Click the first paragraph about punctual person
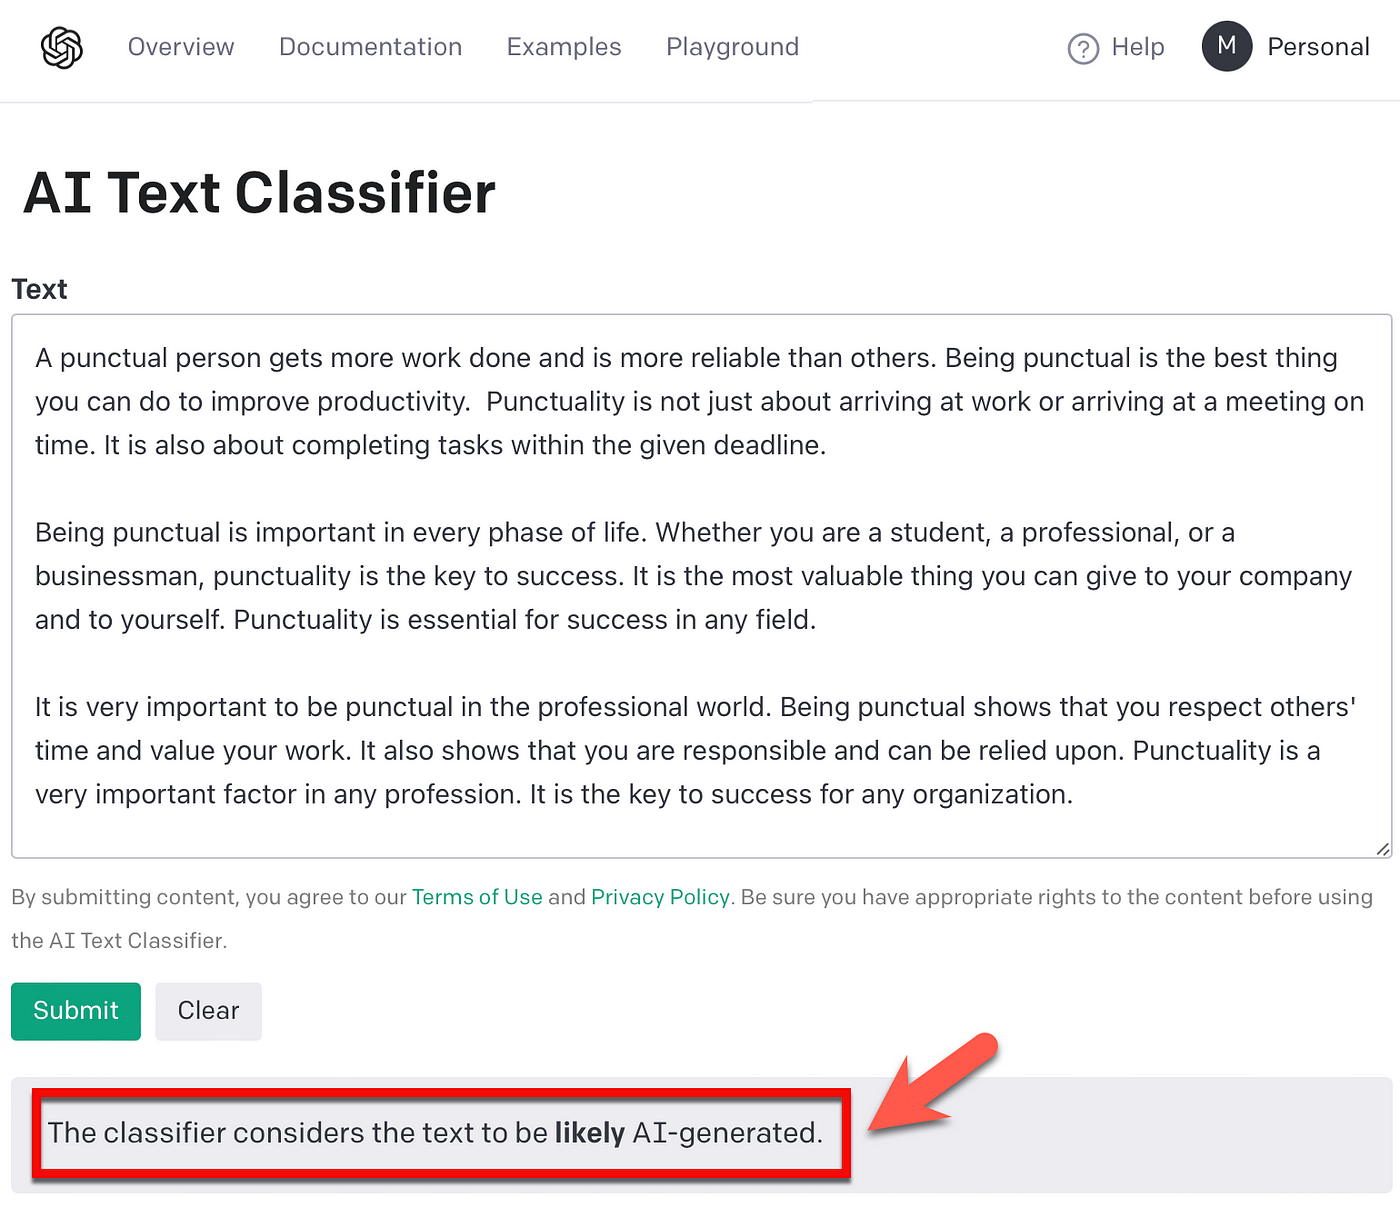Screen dimensions: 1400x1205 (699, 401)
